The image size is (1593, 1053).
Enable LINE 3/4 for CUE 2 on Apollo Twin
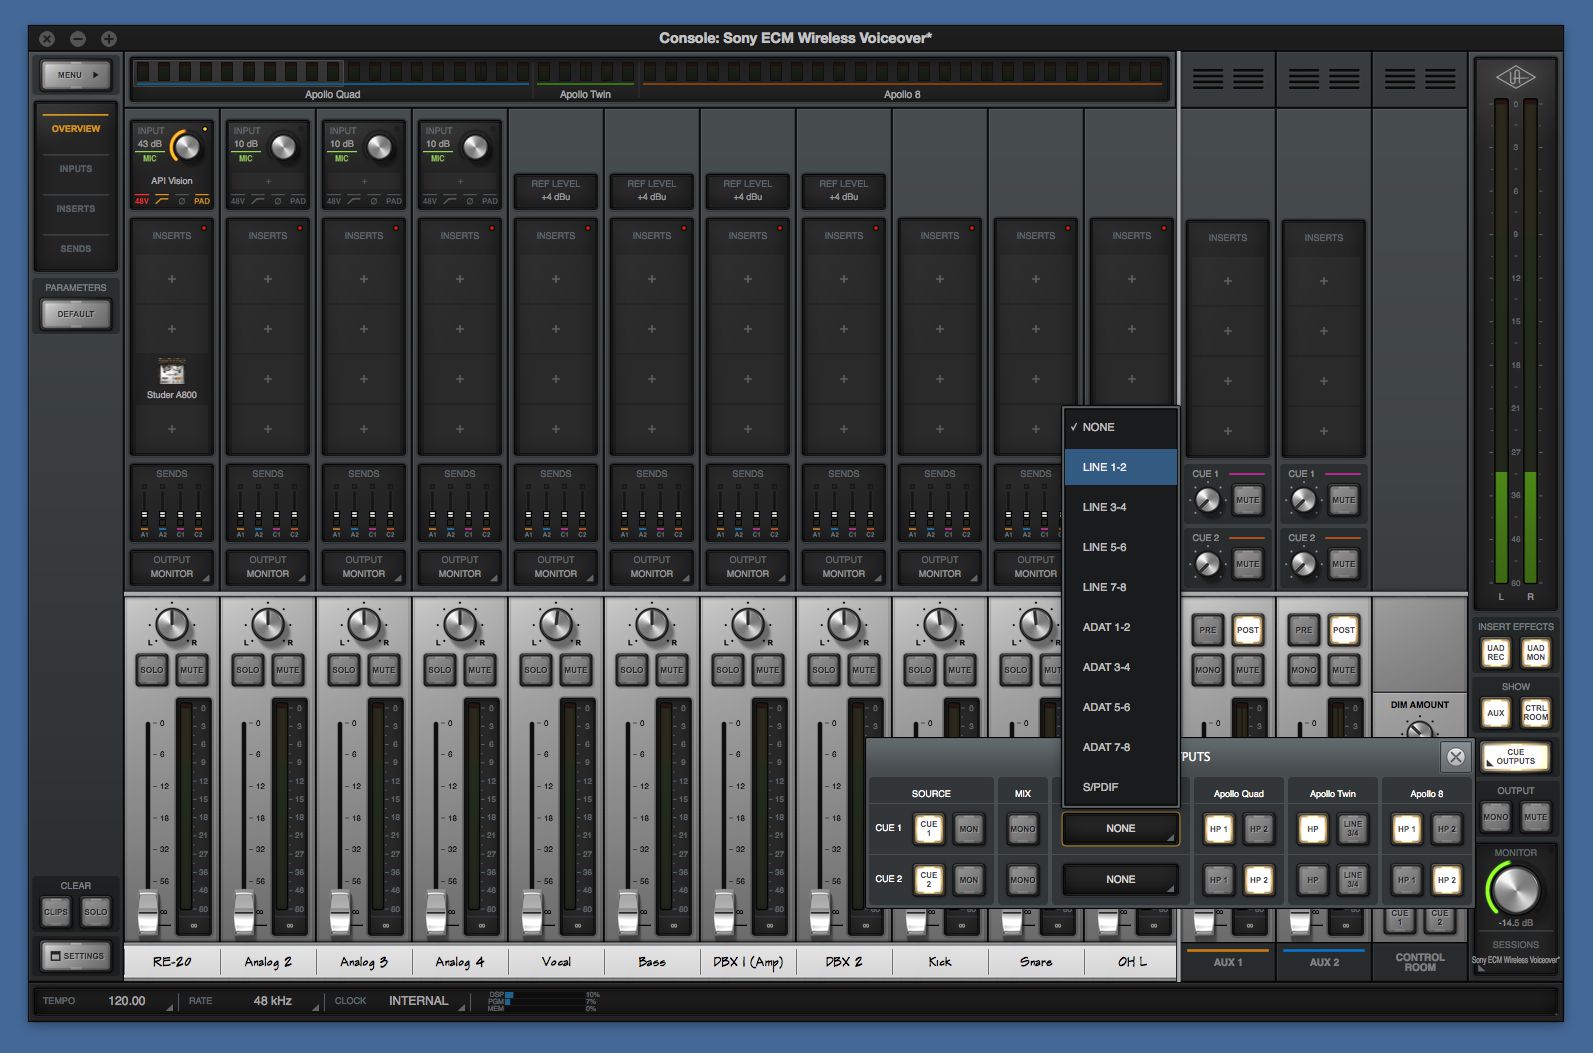(1352, 880)
